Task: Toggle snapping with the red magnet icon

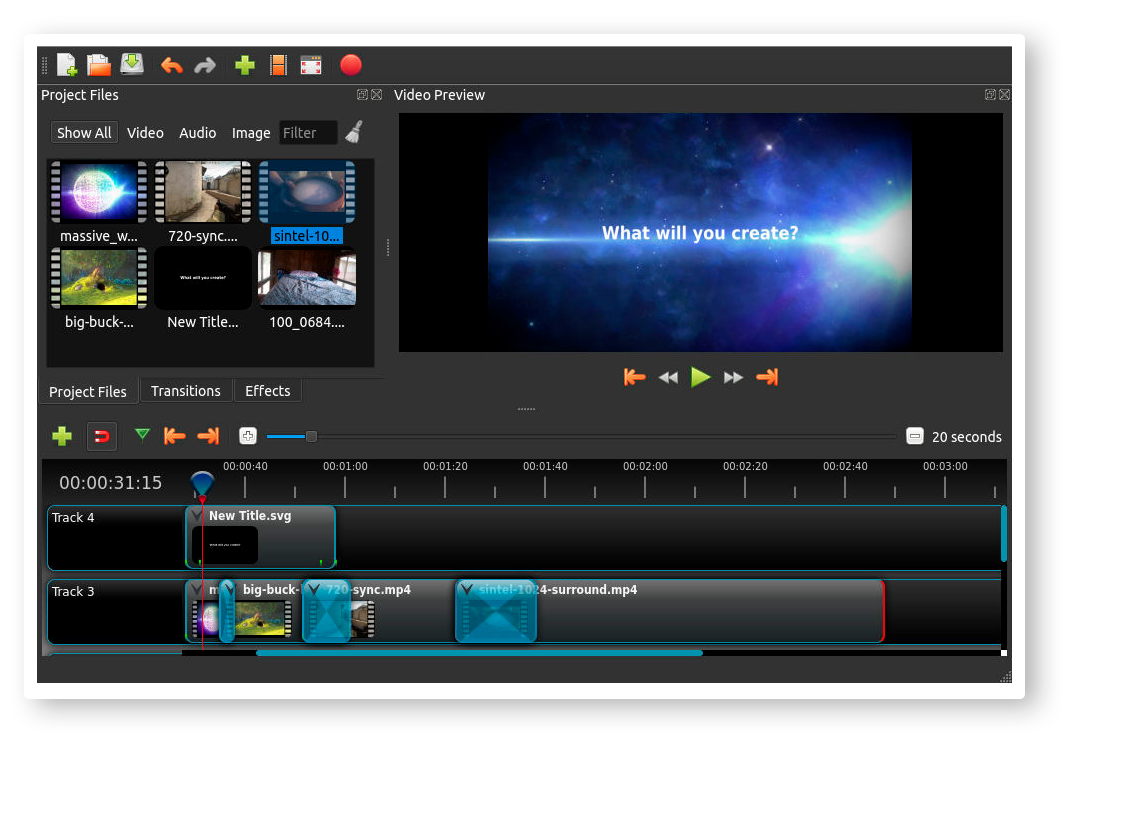Action: tap(102, 437)
